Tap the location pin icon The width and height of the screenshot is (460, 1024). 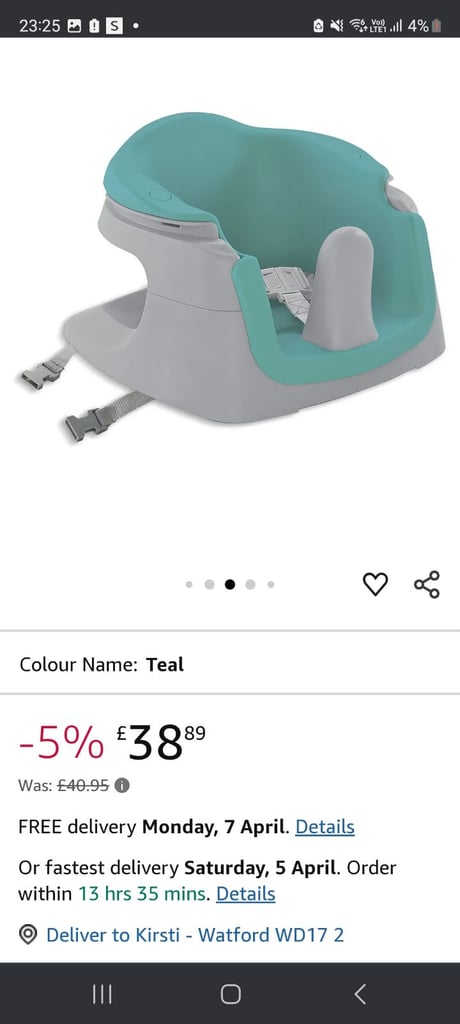pos(27,935)
